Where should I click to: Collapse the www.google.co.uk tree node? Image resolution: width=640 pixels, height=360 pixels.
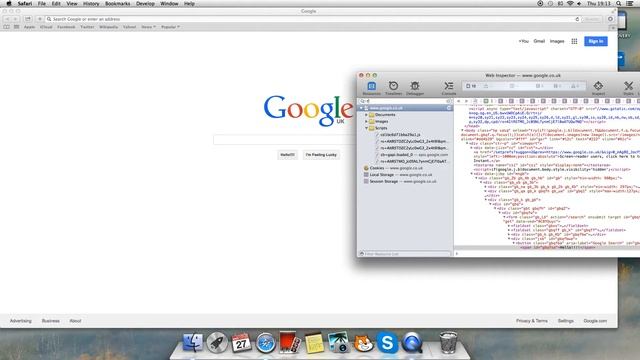coord(361,108)
